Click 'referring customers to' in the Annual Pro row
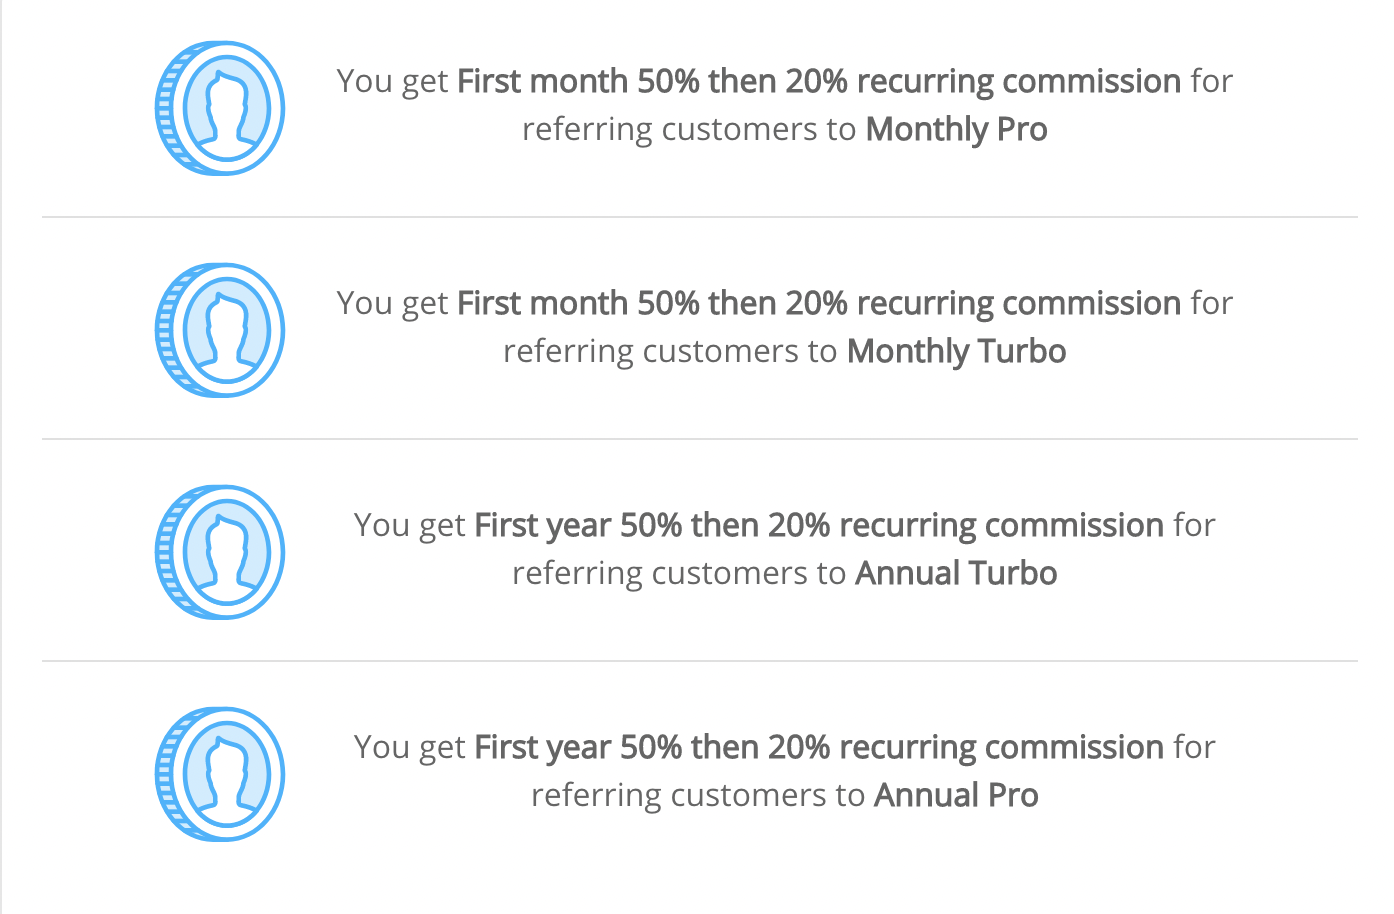The width and height of the screenshot is (1394, 914). [x=698, y=796]
